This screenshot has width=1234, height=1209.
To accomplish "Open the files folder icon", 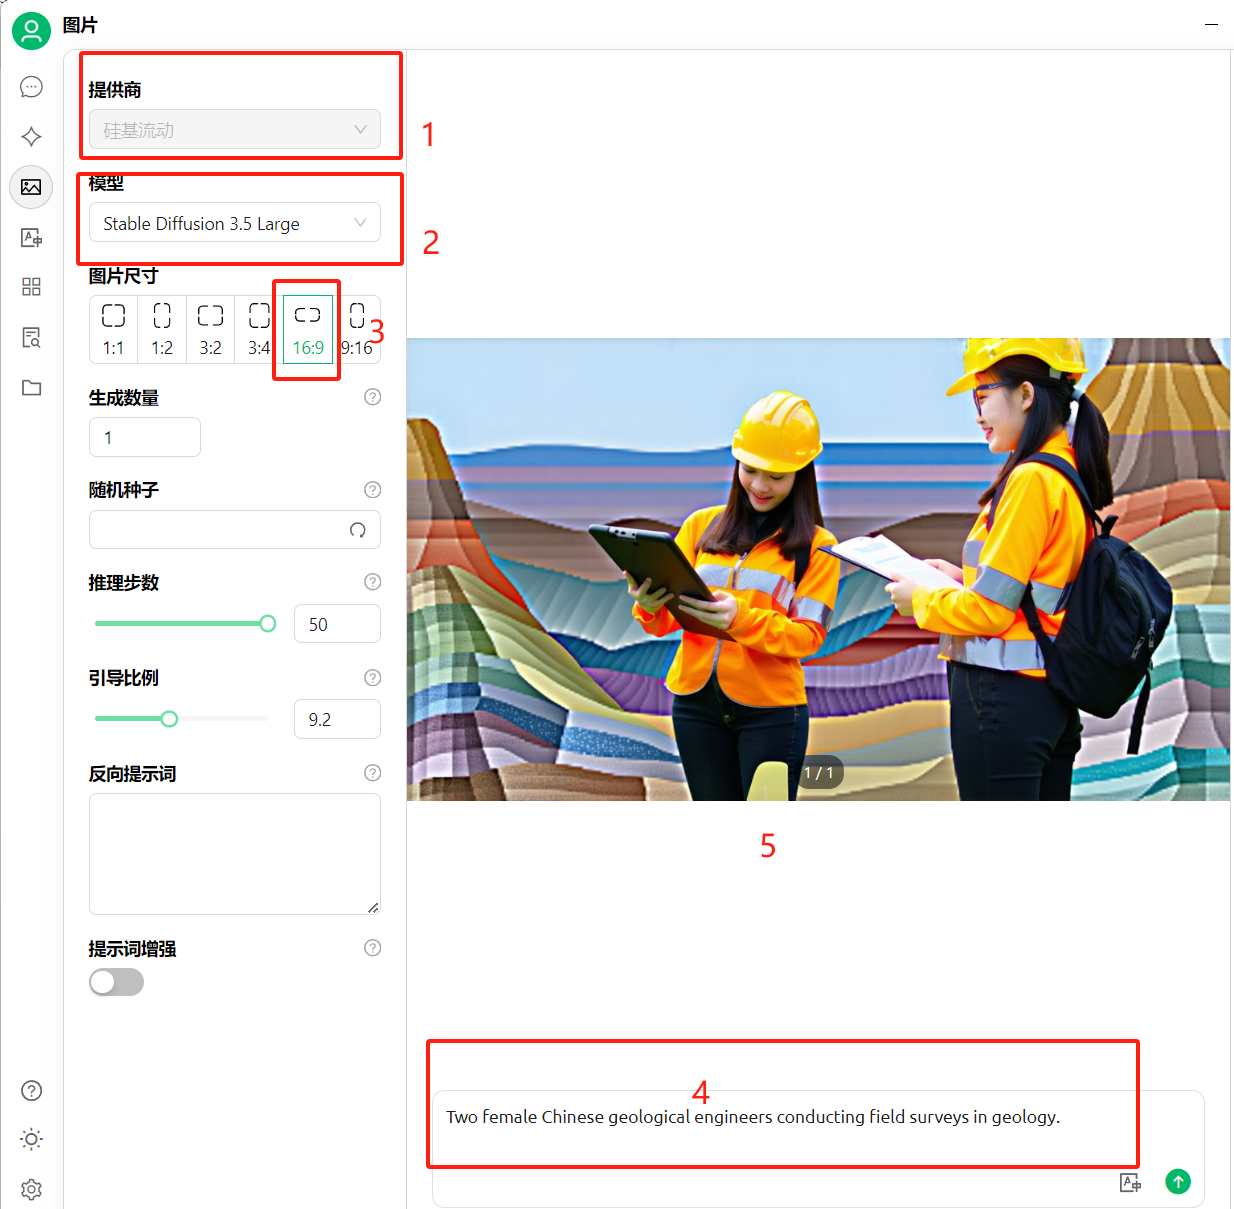I will (x=31, y=387).
